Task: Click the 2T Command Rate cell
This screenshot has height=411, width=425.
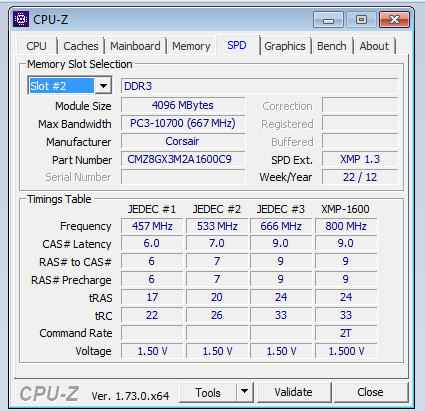Action: tap(346, 333)
